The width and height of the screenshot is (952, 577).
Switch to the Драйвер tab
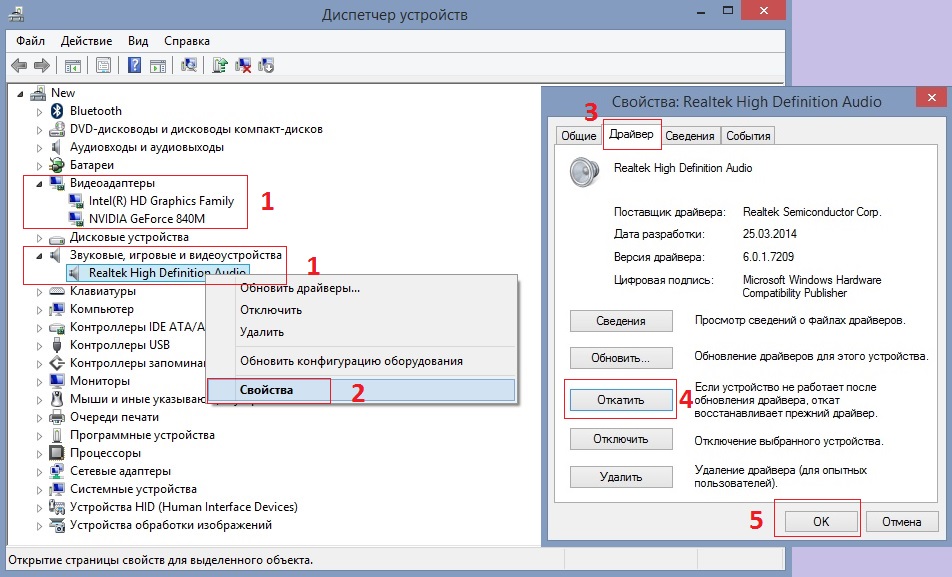(x=631, y=134)
